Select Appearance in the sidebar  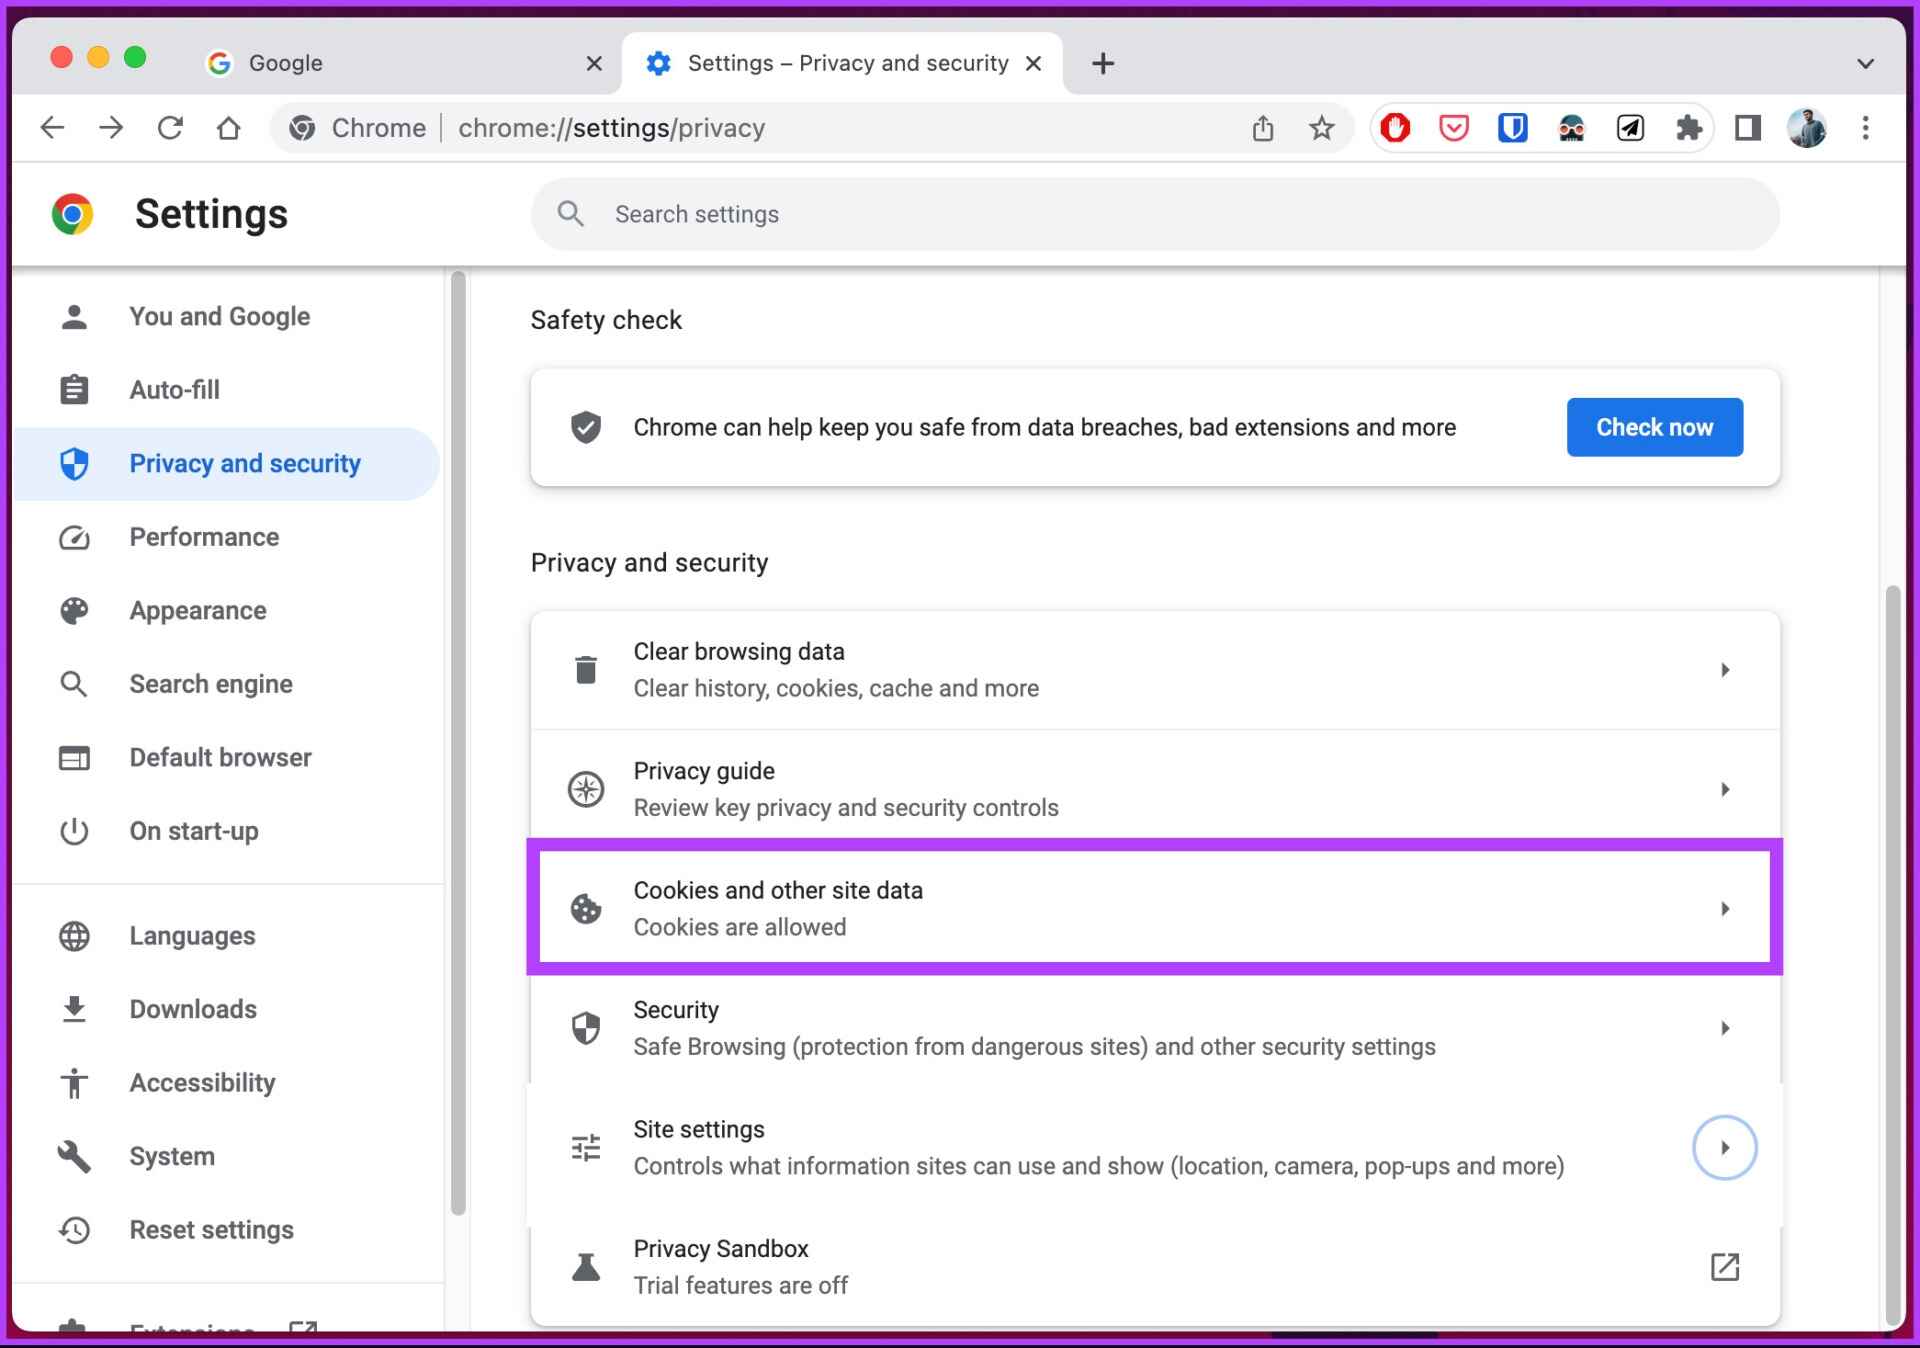(x=198, y=610)
